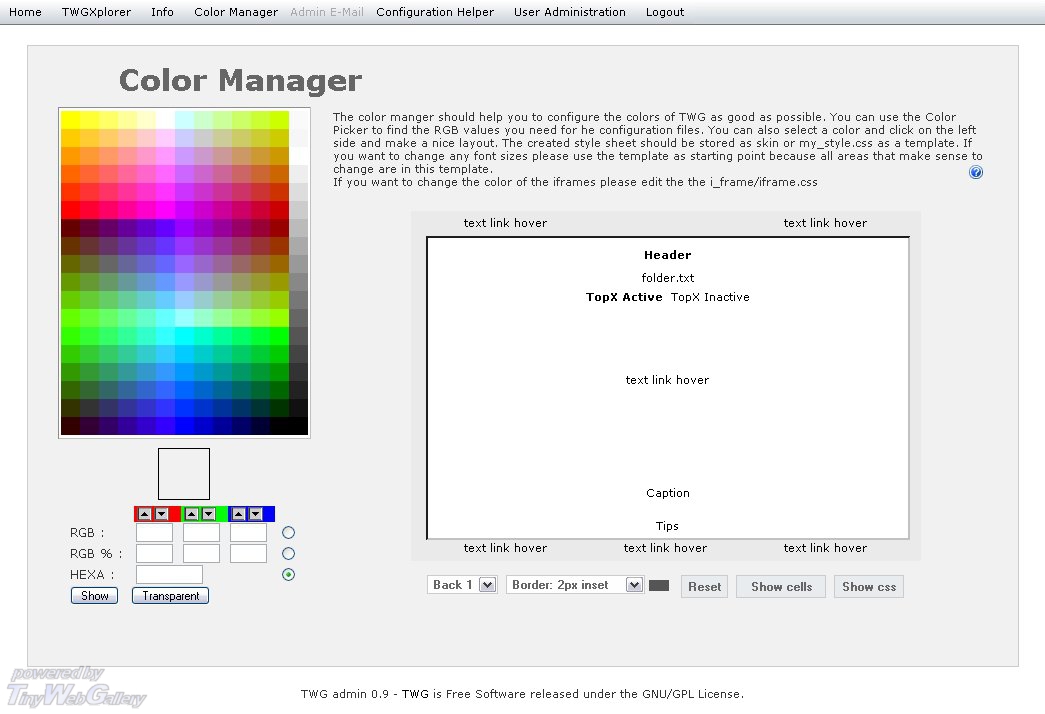The width and height of the screenshot is (1045, 714).
Task: Click the Show css button
Action: [x=869, y=587]
